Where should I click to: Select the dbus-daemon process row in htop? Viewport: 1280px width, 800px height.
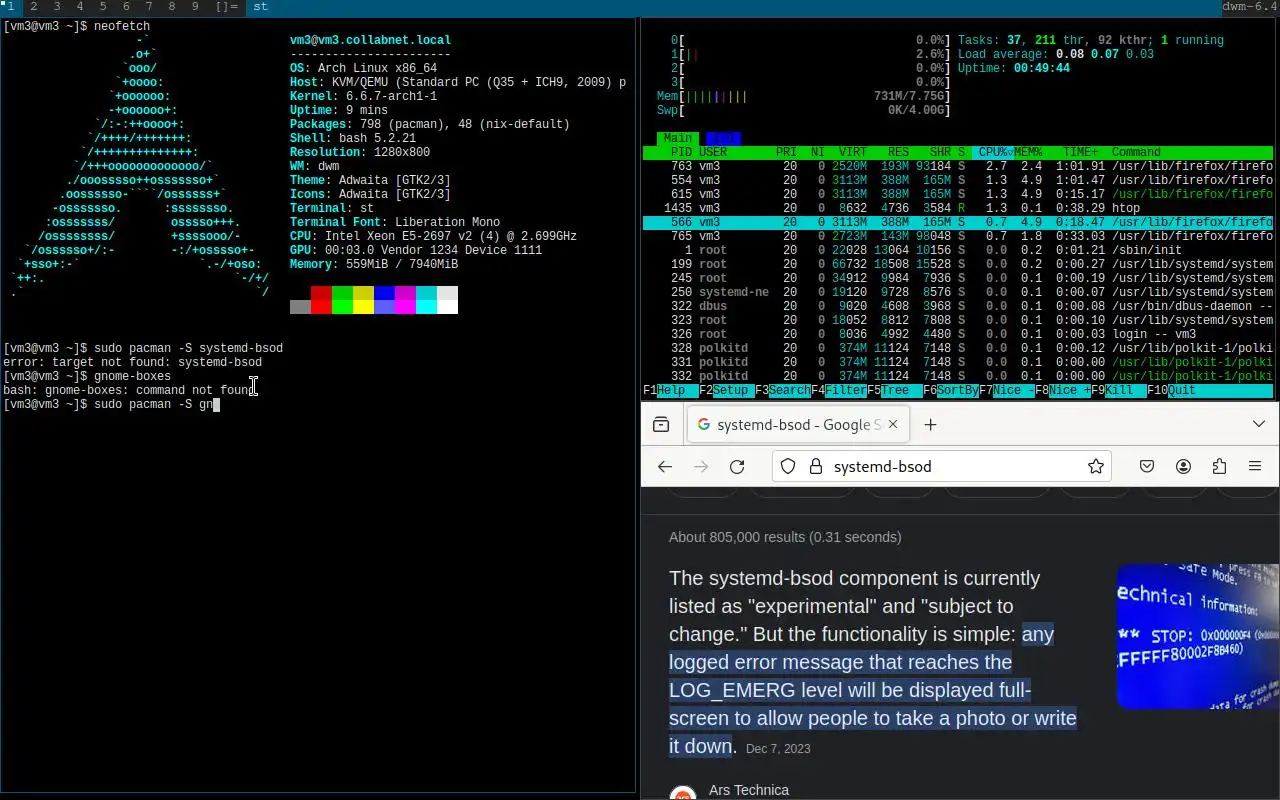coord(958,306)
